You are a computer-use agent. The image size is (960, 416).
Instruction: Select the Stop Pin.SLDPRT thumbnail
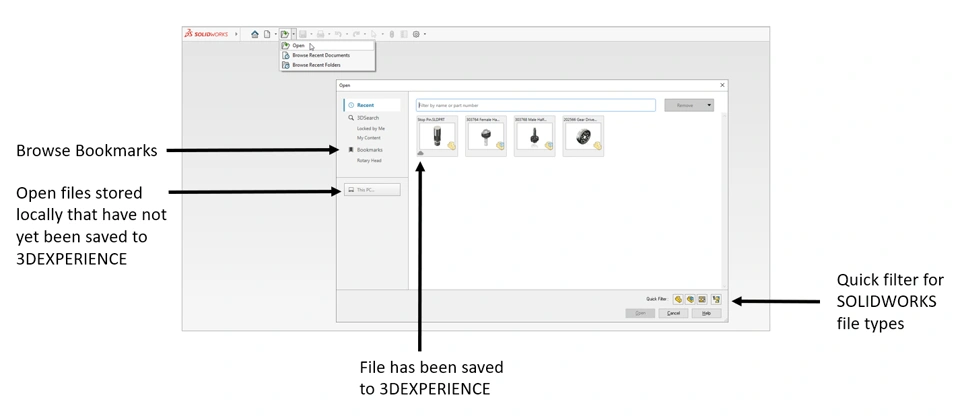437,136
